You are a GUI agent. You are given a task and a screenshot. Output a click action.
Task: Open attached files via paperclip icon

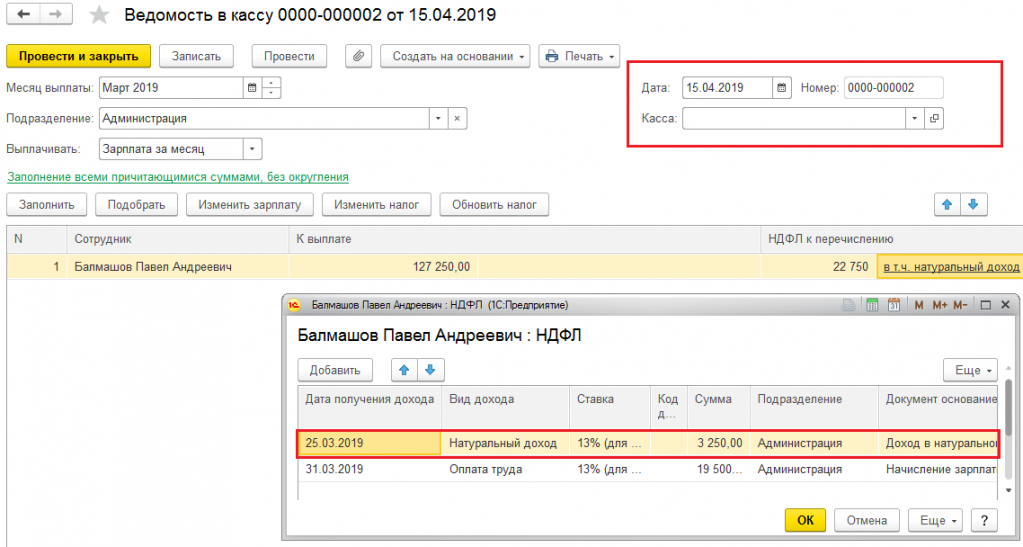click(358, 57)
